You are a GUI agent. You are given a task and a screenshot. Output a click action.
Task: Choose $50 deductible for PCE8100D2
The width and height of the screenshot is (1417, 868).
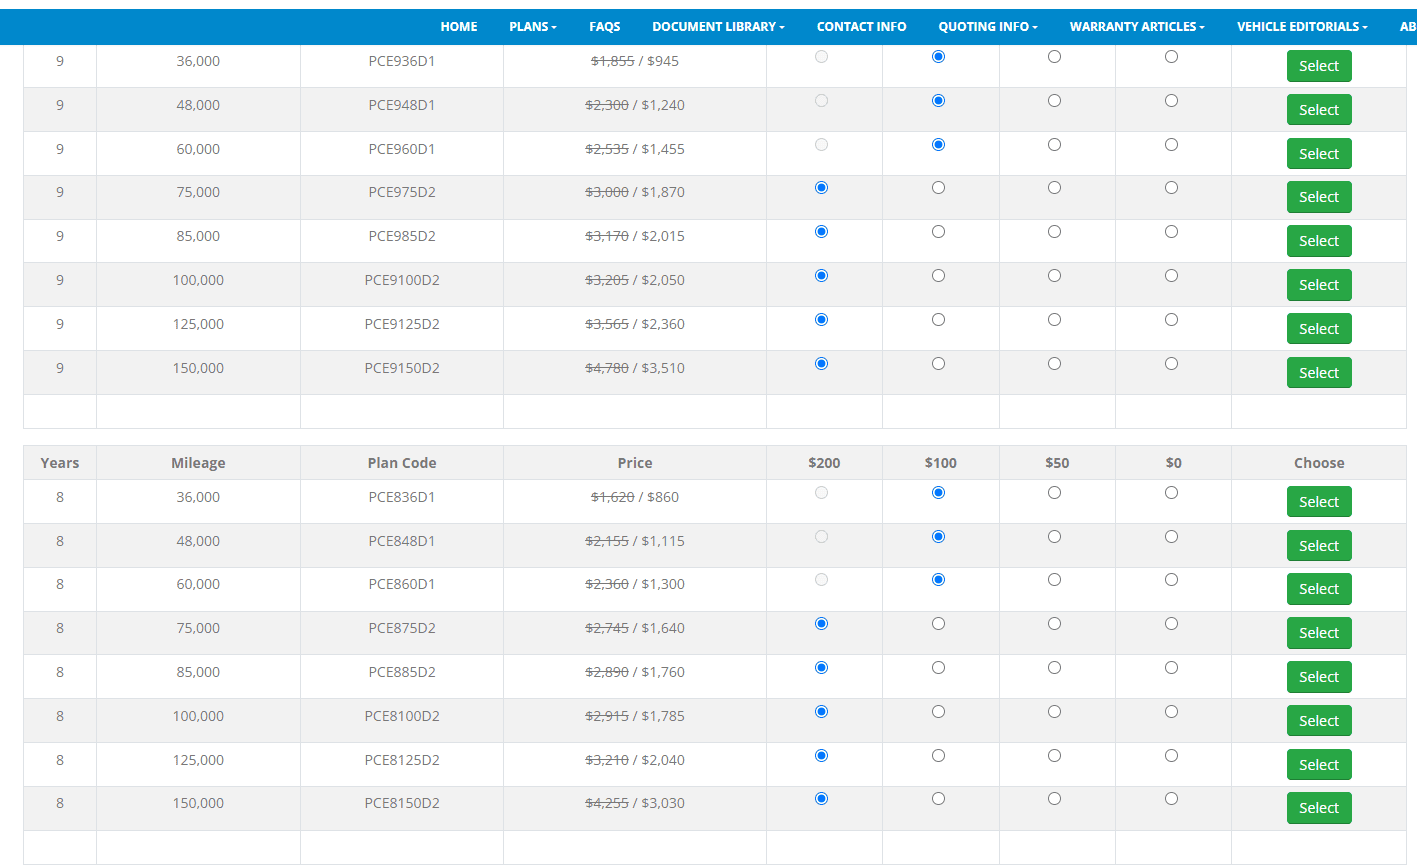coord(1054,712)
